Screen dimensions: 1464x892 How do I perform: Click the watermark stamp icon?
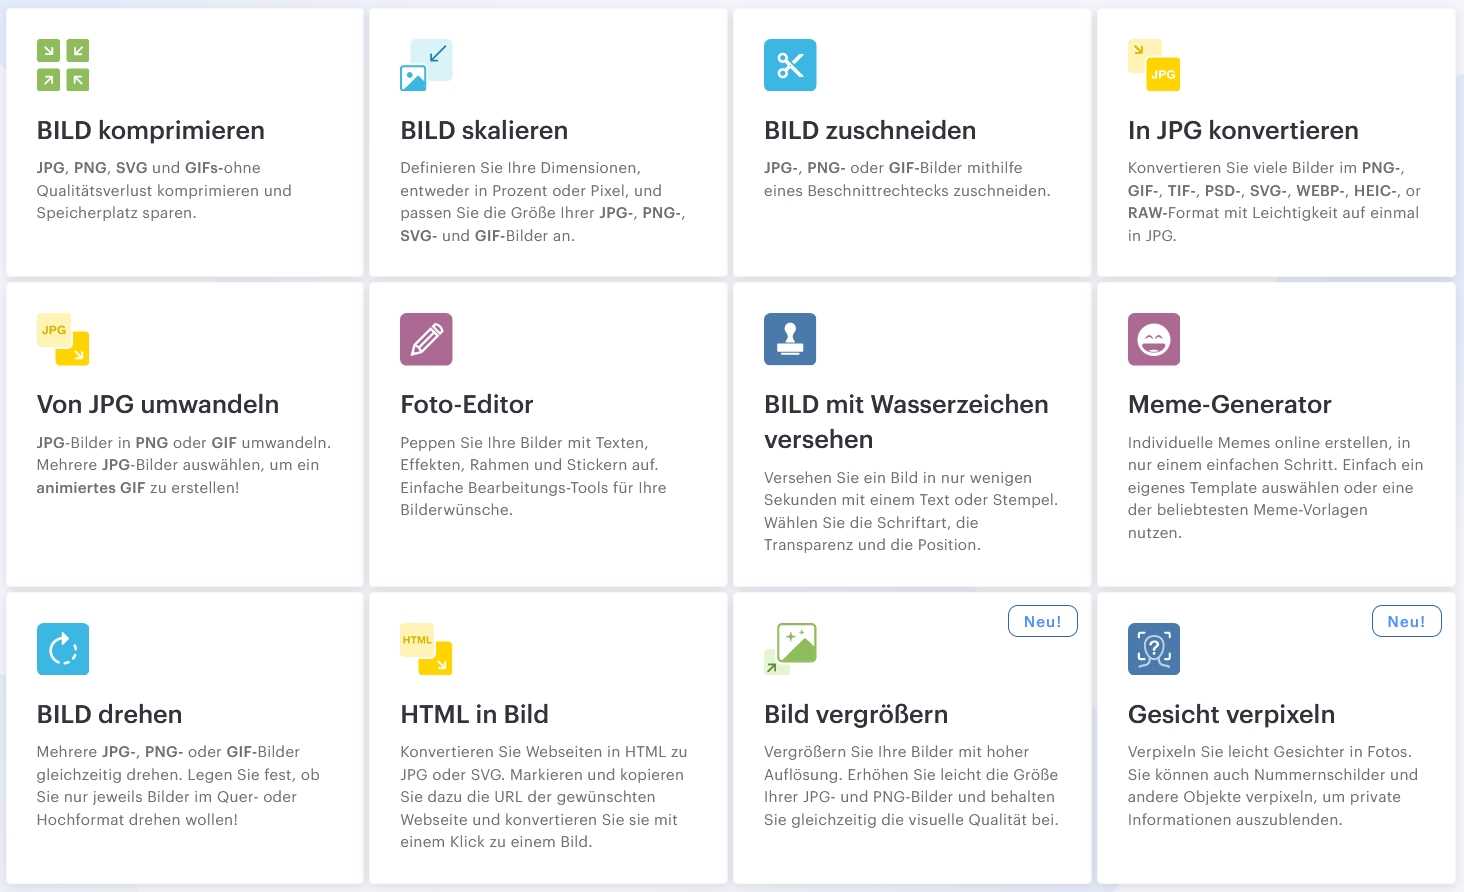[x=790, y=339]
